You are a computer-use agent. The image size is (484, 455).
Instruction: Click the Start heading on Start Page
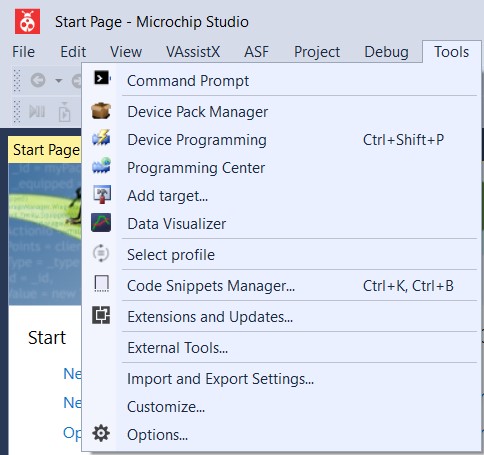47,338
